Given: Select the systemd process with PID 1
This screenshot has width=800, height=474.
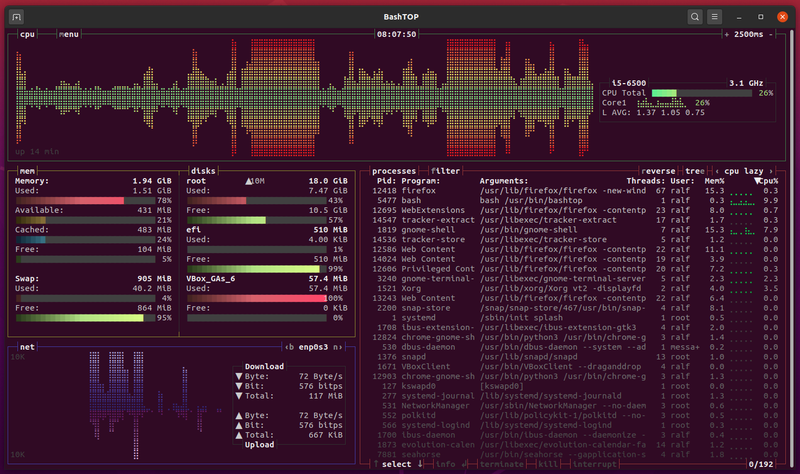Looking at the screenshot, I should pos(575,318).
